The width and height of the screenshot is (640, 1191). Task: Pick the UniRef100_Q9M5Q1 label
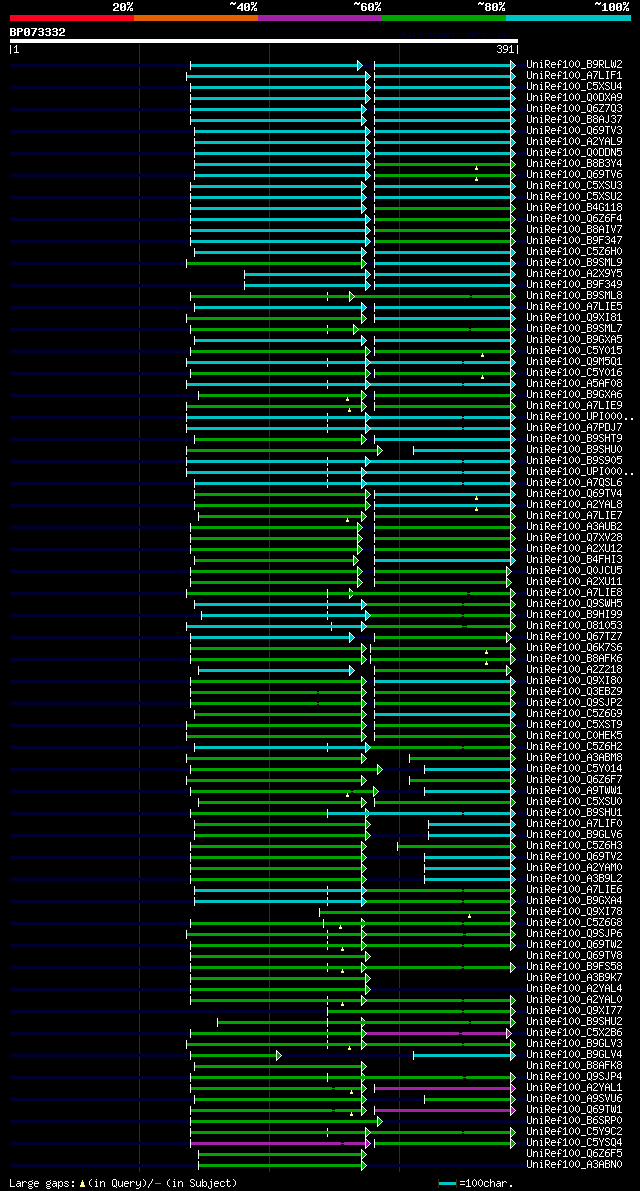[x=574, y=362]
